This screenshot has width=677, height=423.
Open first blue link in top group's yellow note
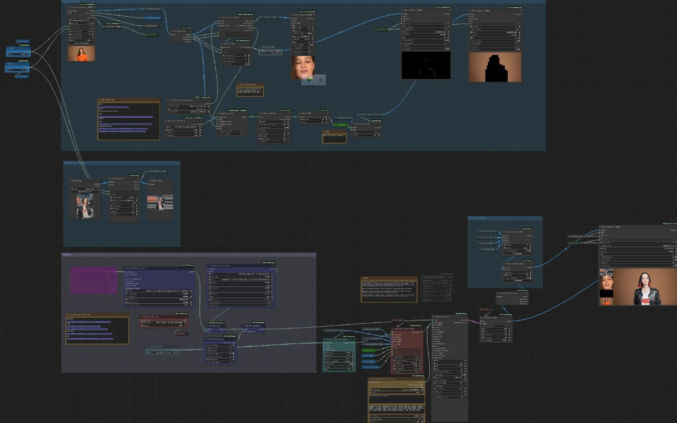[x=125, y=117]
